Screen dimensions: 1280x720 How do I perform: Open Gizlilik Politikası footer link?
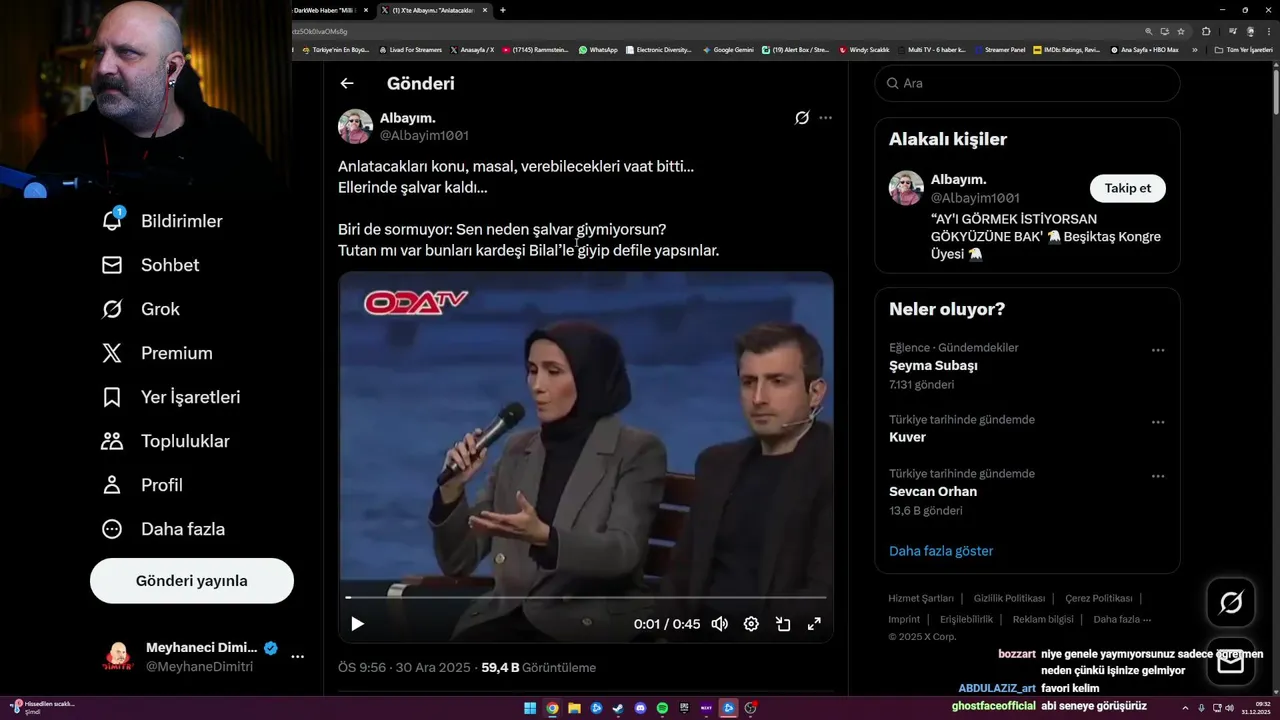1009,598
